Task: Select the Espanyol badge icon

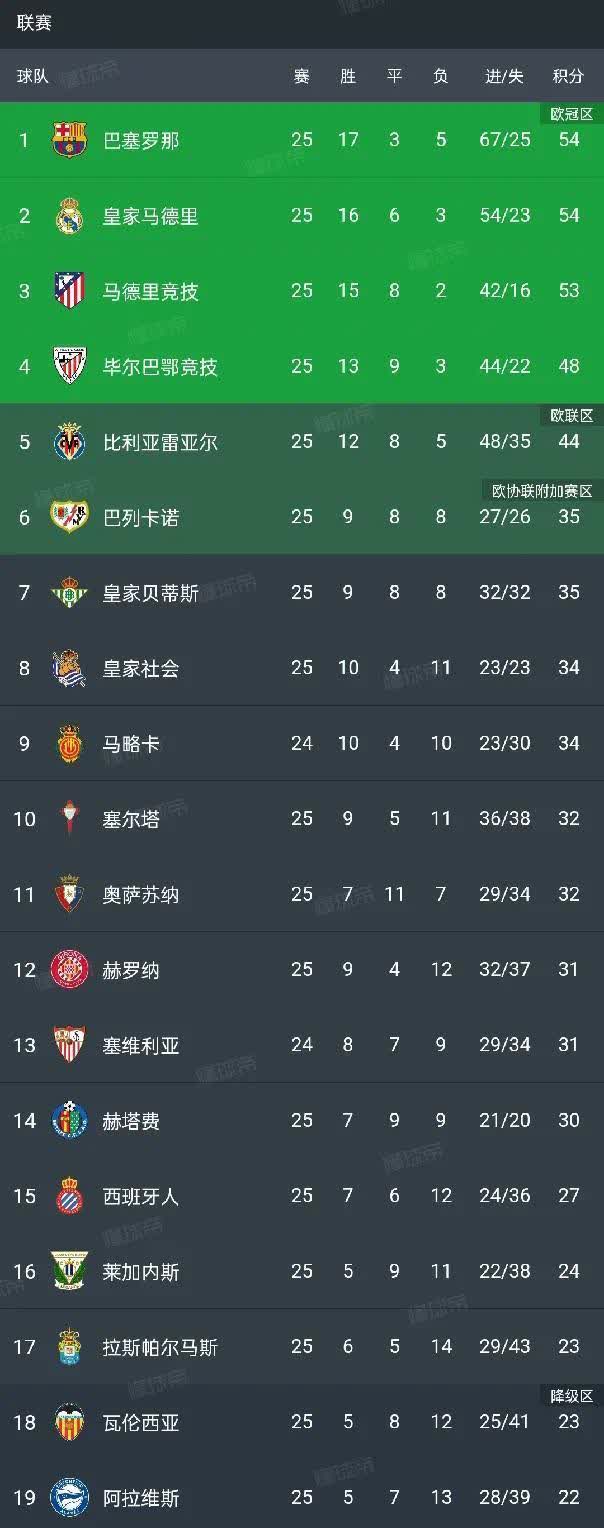Action: click(70, 1196)
